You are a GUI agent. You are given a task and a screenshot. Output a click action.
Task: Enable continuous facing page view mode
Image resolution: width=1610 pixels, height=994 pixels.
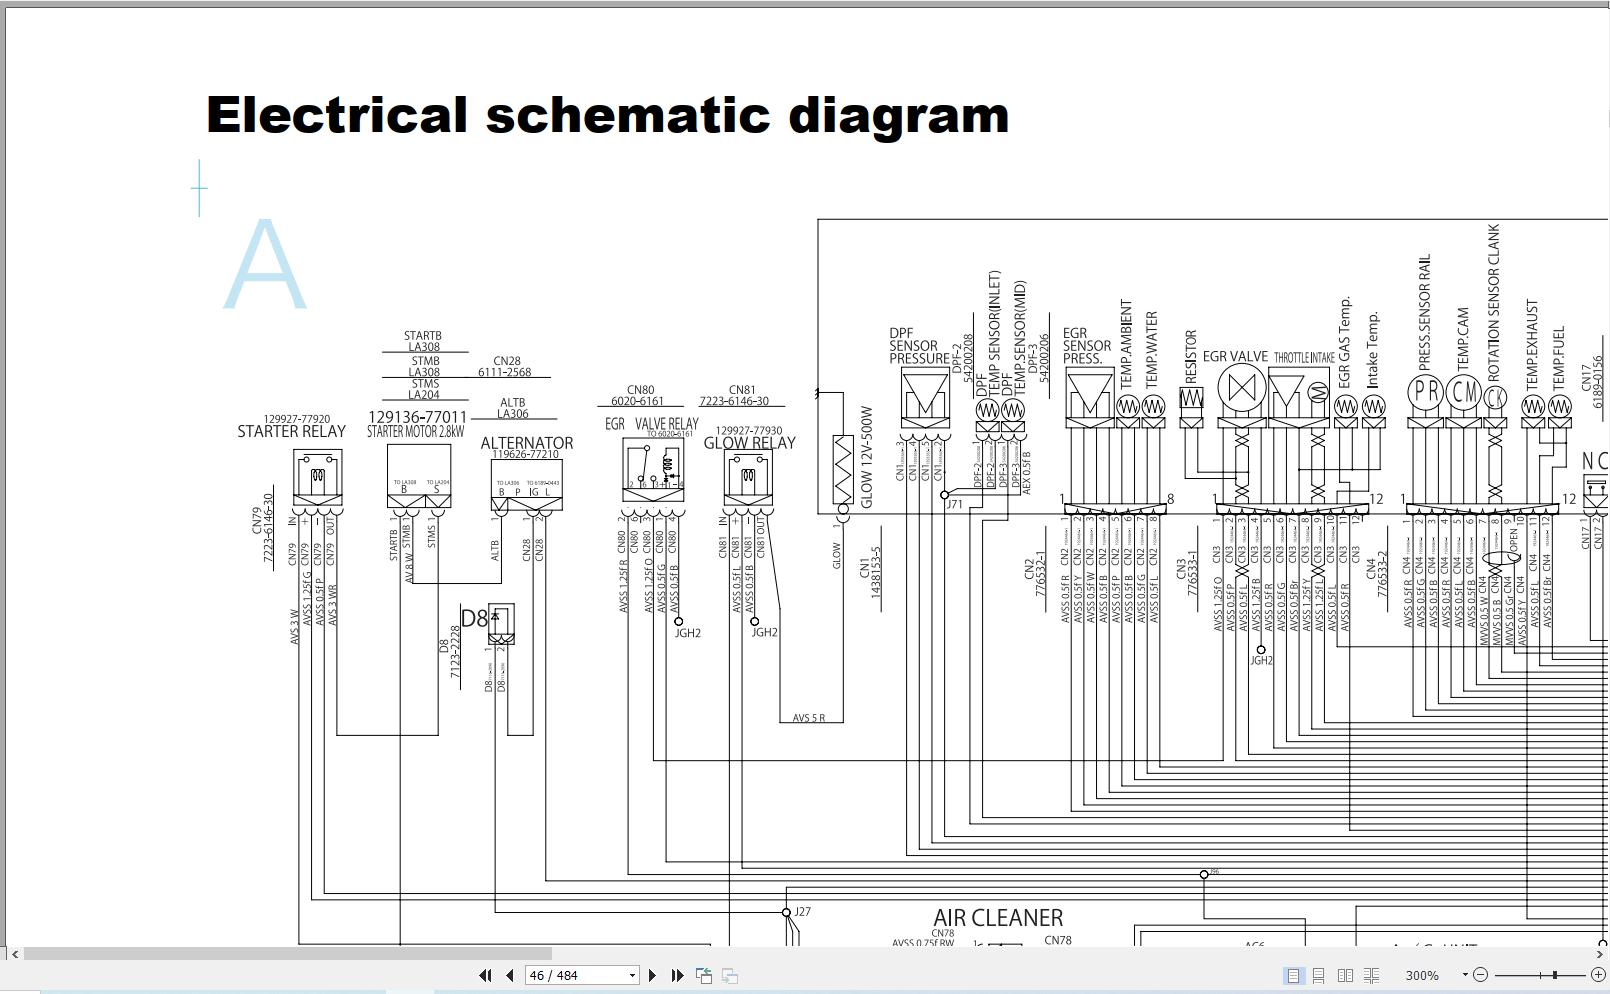click(x=1371, y=975)
